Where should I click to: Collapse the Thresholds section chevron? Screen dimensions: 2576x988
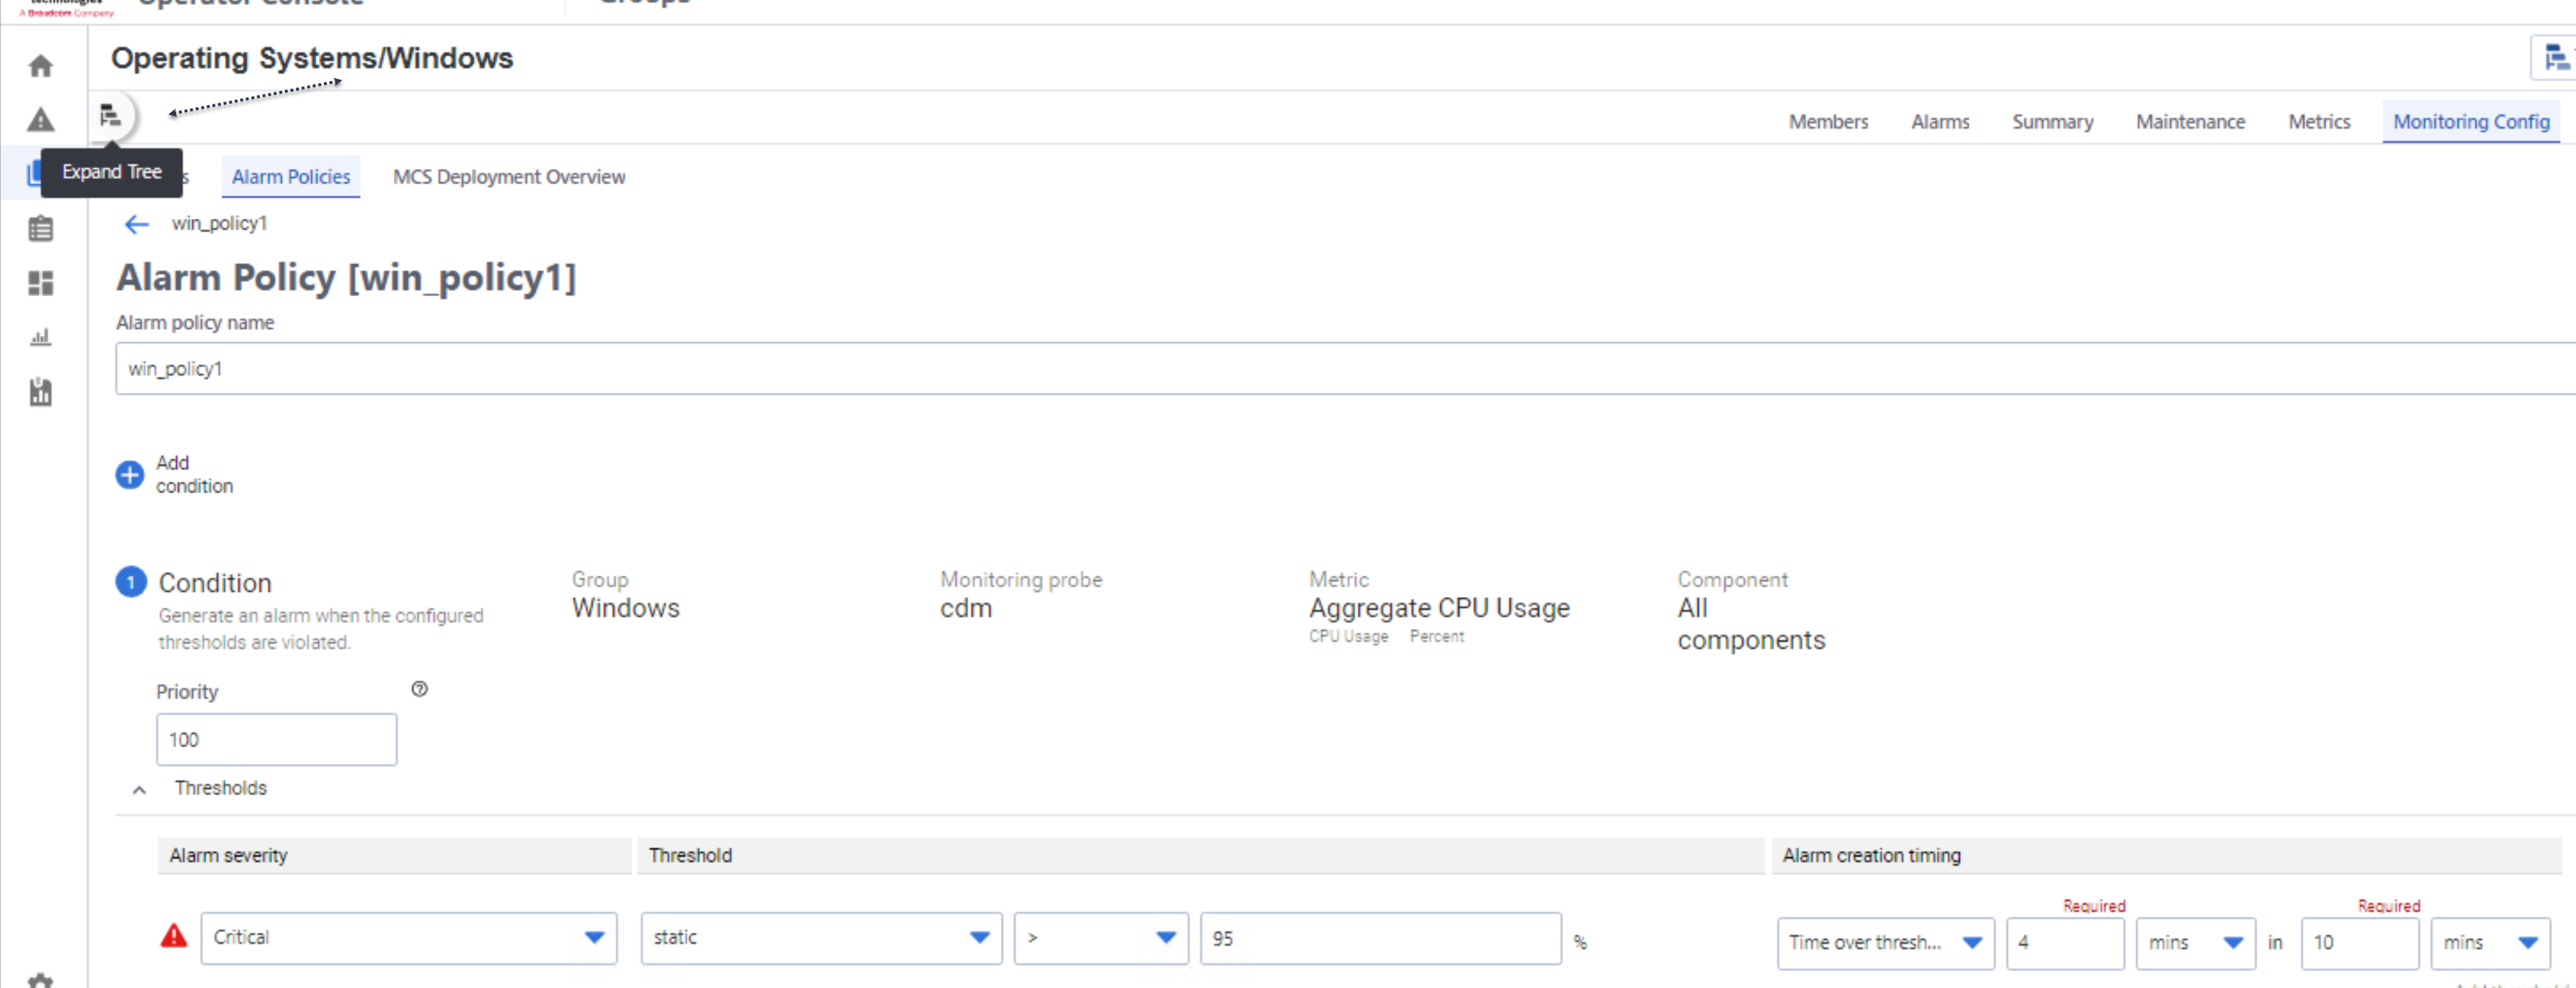point(139,790)
